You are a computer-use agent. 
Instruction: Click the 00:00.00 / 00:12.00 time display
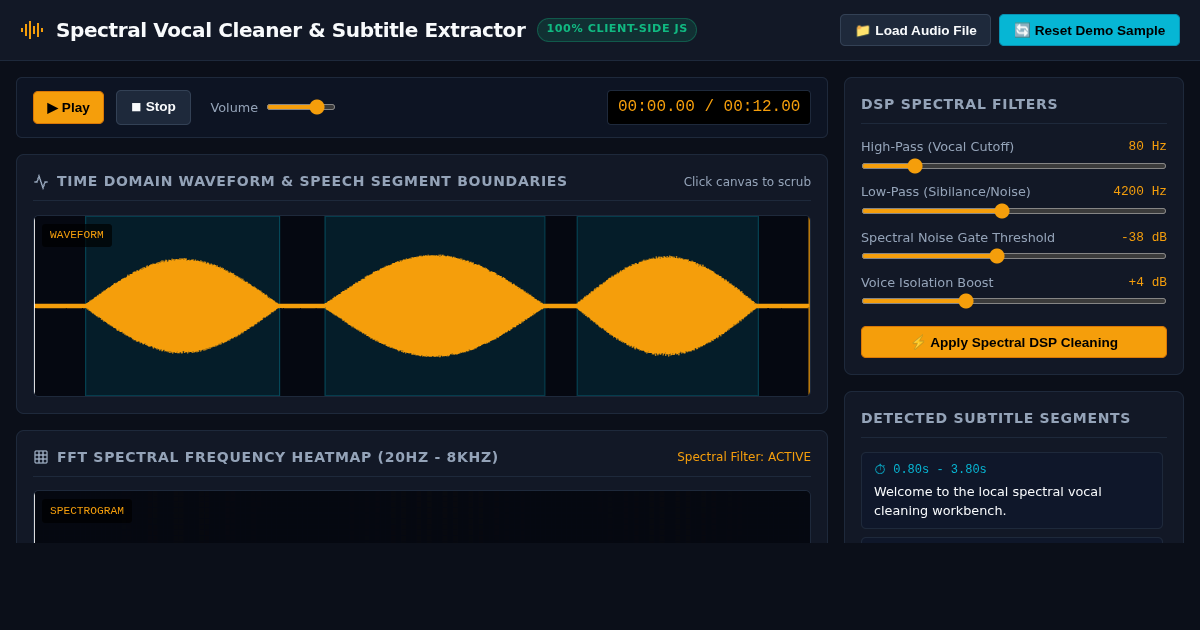click(709, 107)
